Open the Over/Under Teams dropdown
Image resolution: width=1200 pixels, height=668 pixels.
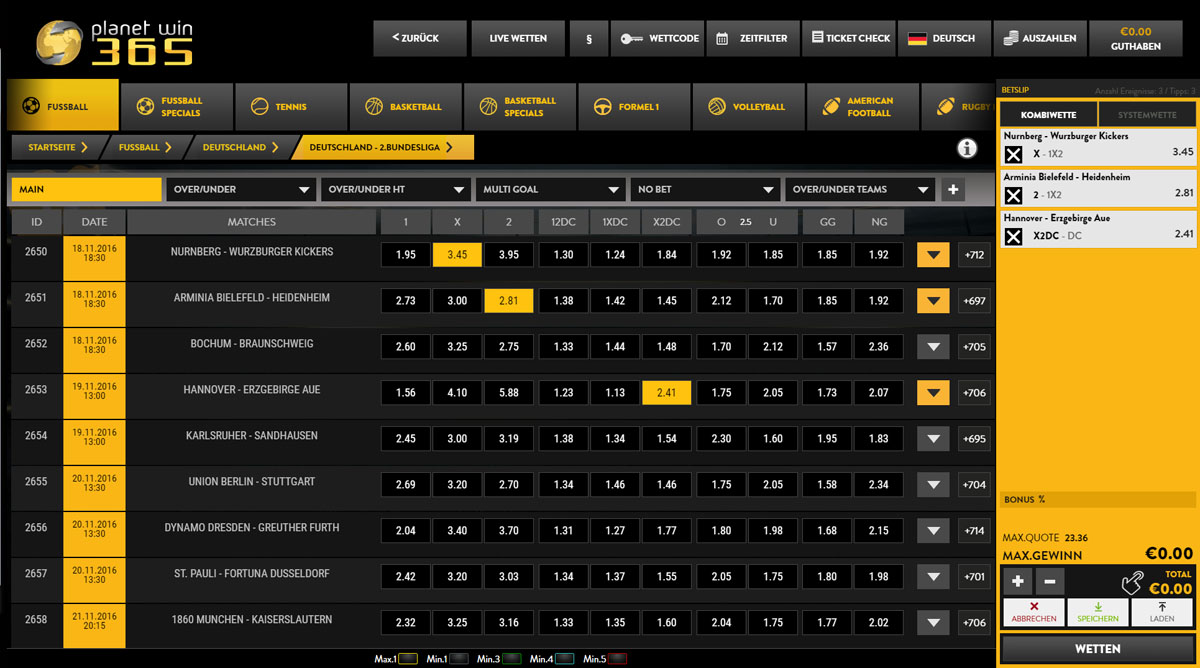[x=859, y=189]
